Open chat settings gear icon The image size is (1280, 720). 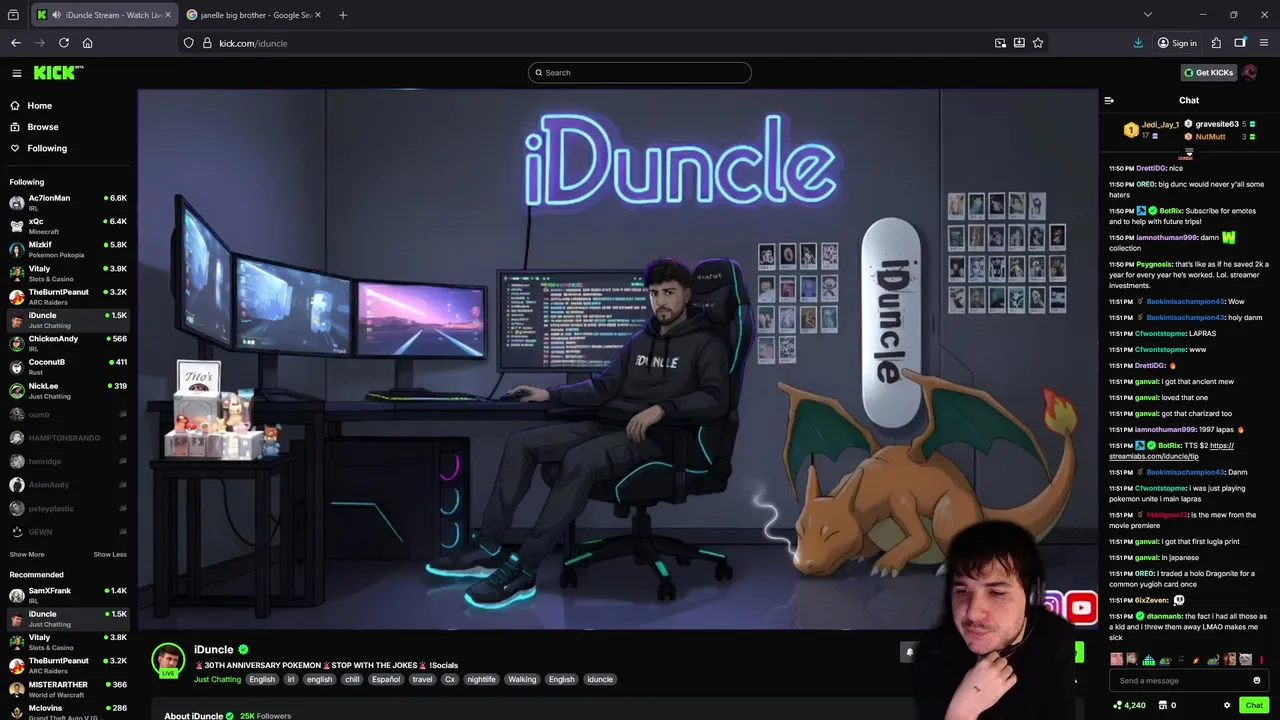pyautogui.click(x=1227, y=705)
